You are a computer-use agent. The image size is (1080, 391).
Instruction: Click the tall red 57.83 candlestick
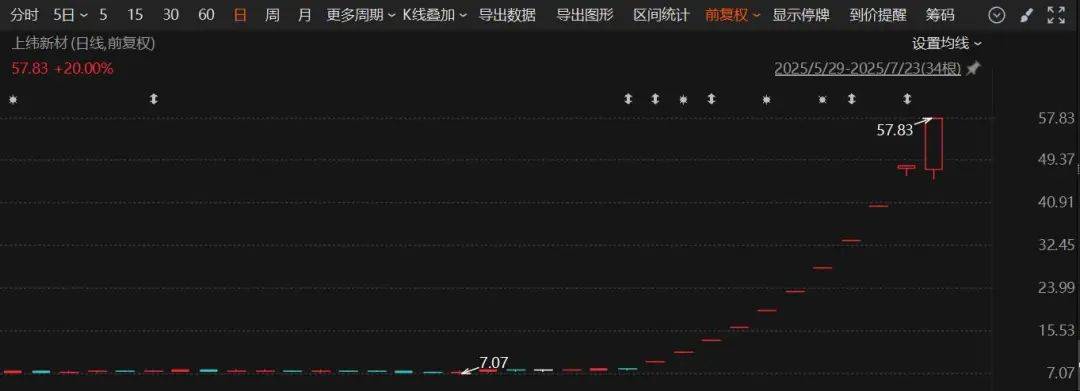pos(933,144)
